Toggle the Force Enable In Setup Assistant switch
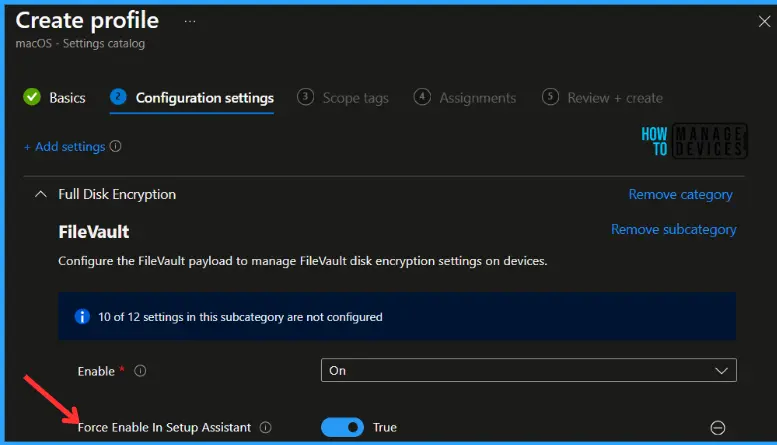777x445 pixels. (342, 427)
